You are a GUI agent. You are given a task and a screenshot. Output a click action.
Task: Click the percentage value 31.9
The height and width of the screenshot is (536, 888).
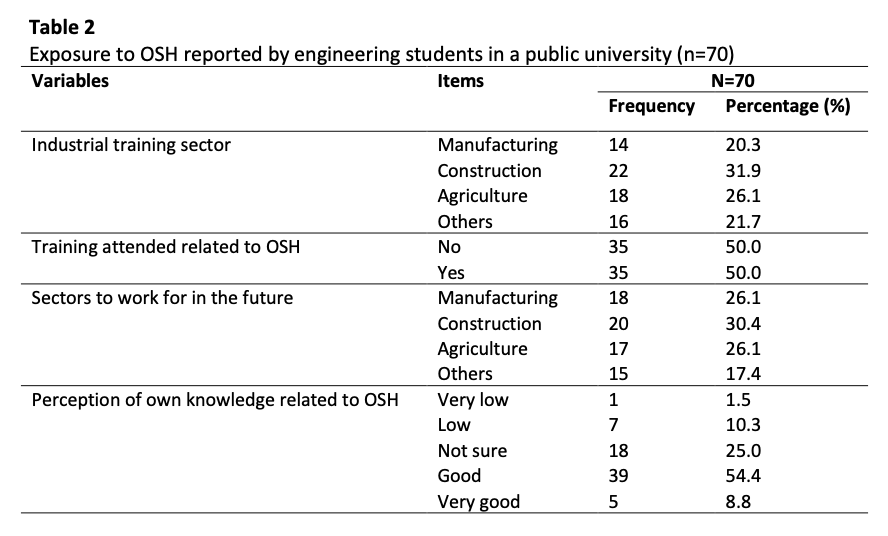coord(742,171)
